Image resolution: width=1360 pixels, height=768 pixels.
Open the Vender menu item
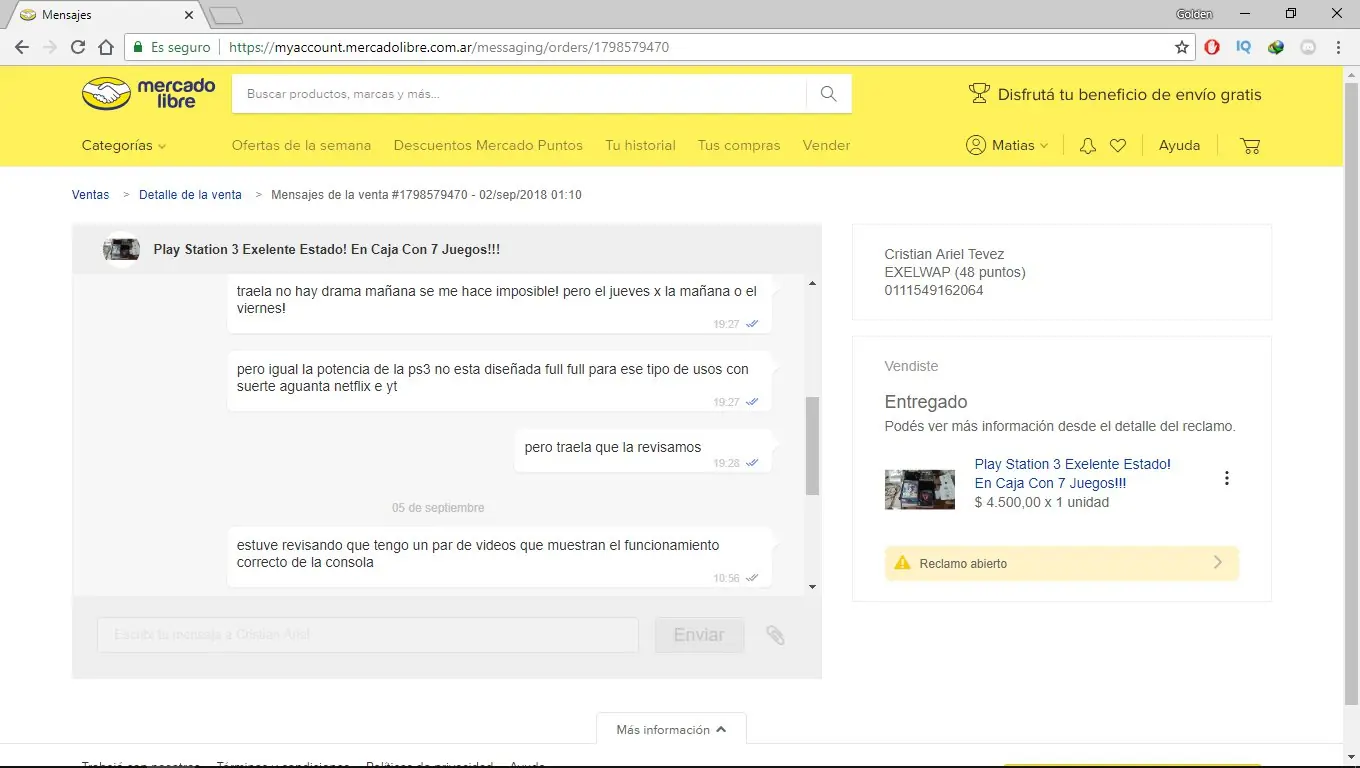(x=826, y=146)
